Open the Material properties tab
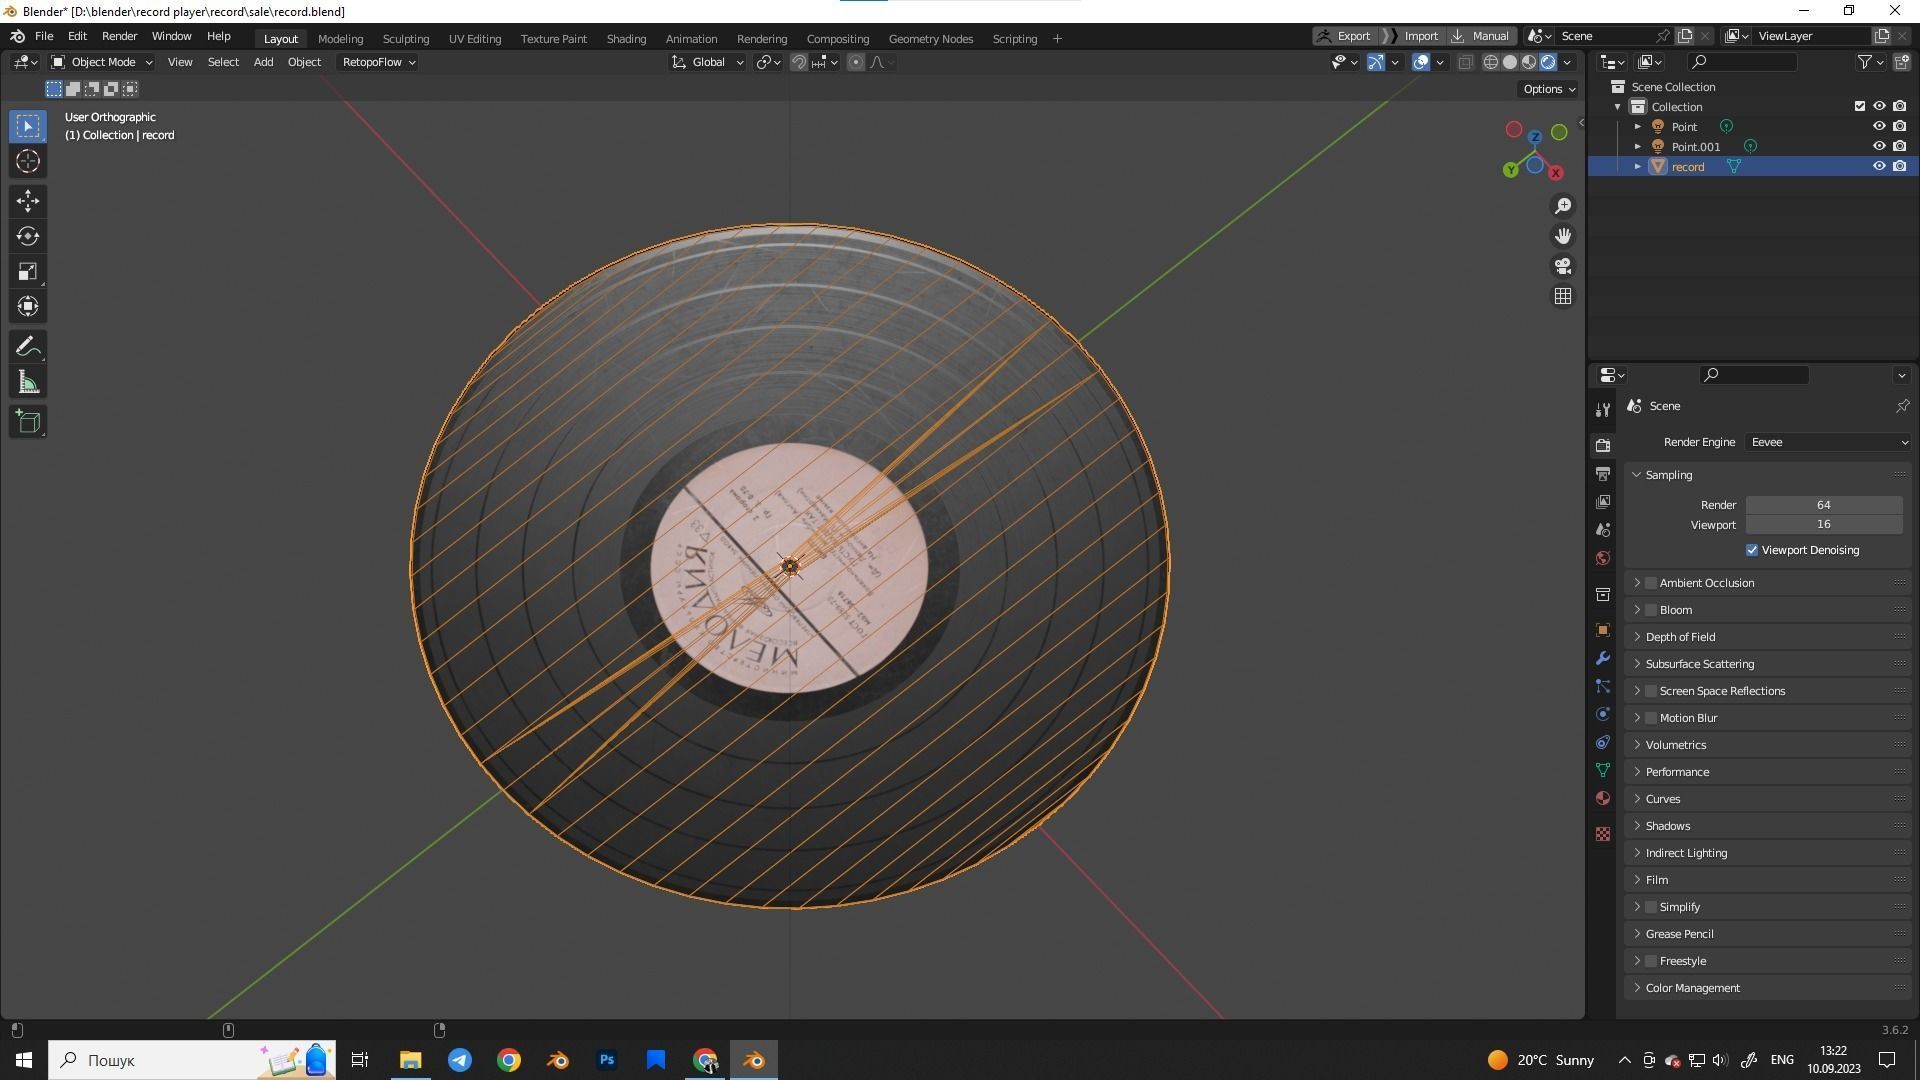Screen dimensions: 1920x1080 1603,798
